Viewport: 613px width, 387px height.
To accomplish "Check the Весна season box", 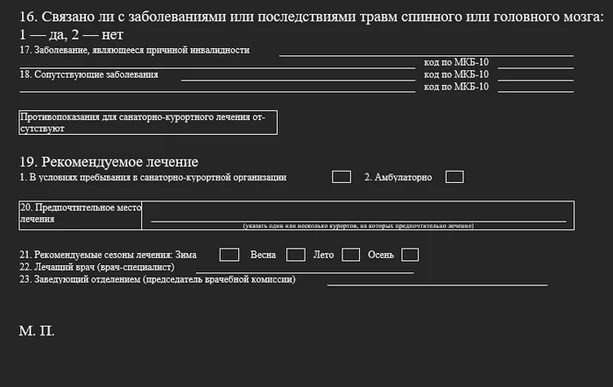I will [296, 254].
